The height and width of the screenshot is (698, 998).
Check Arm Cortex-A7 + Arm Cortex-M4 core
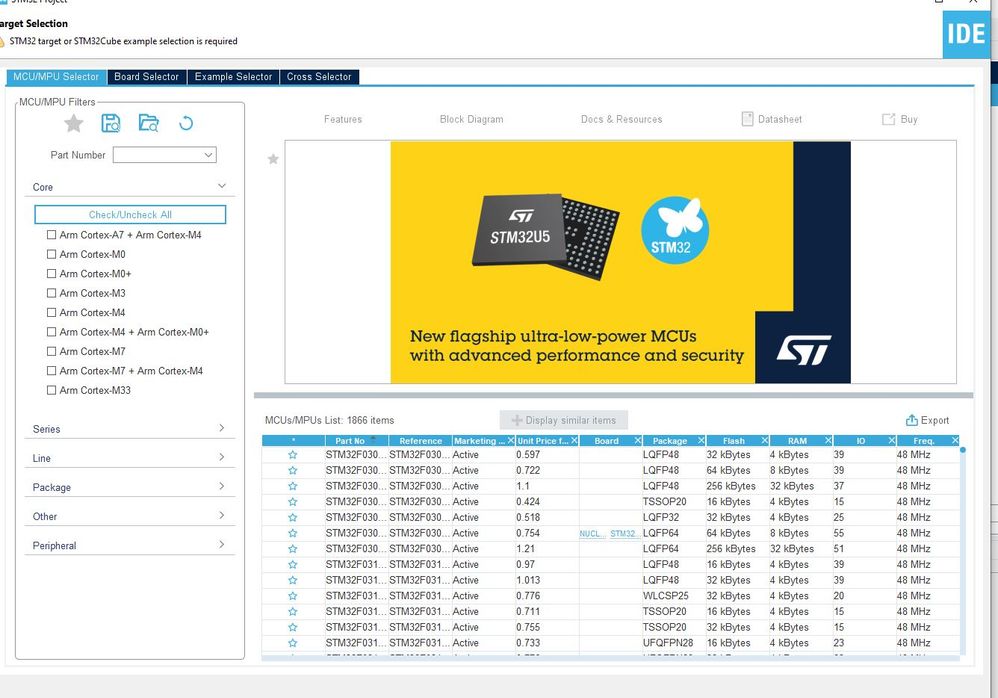(x=52, y=235)
